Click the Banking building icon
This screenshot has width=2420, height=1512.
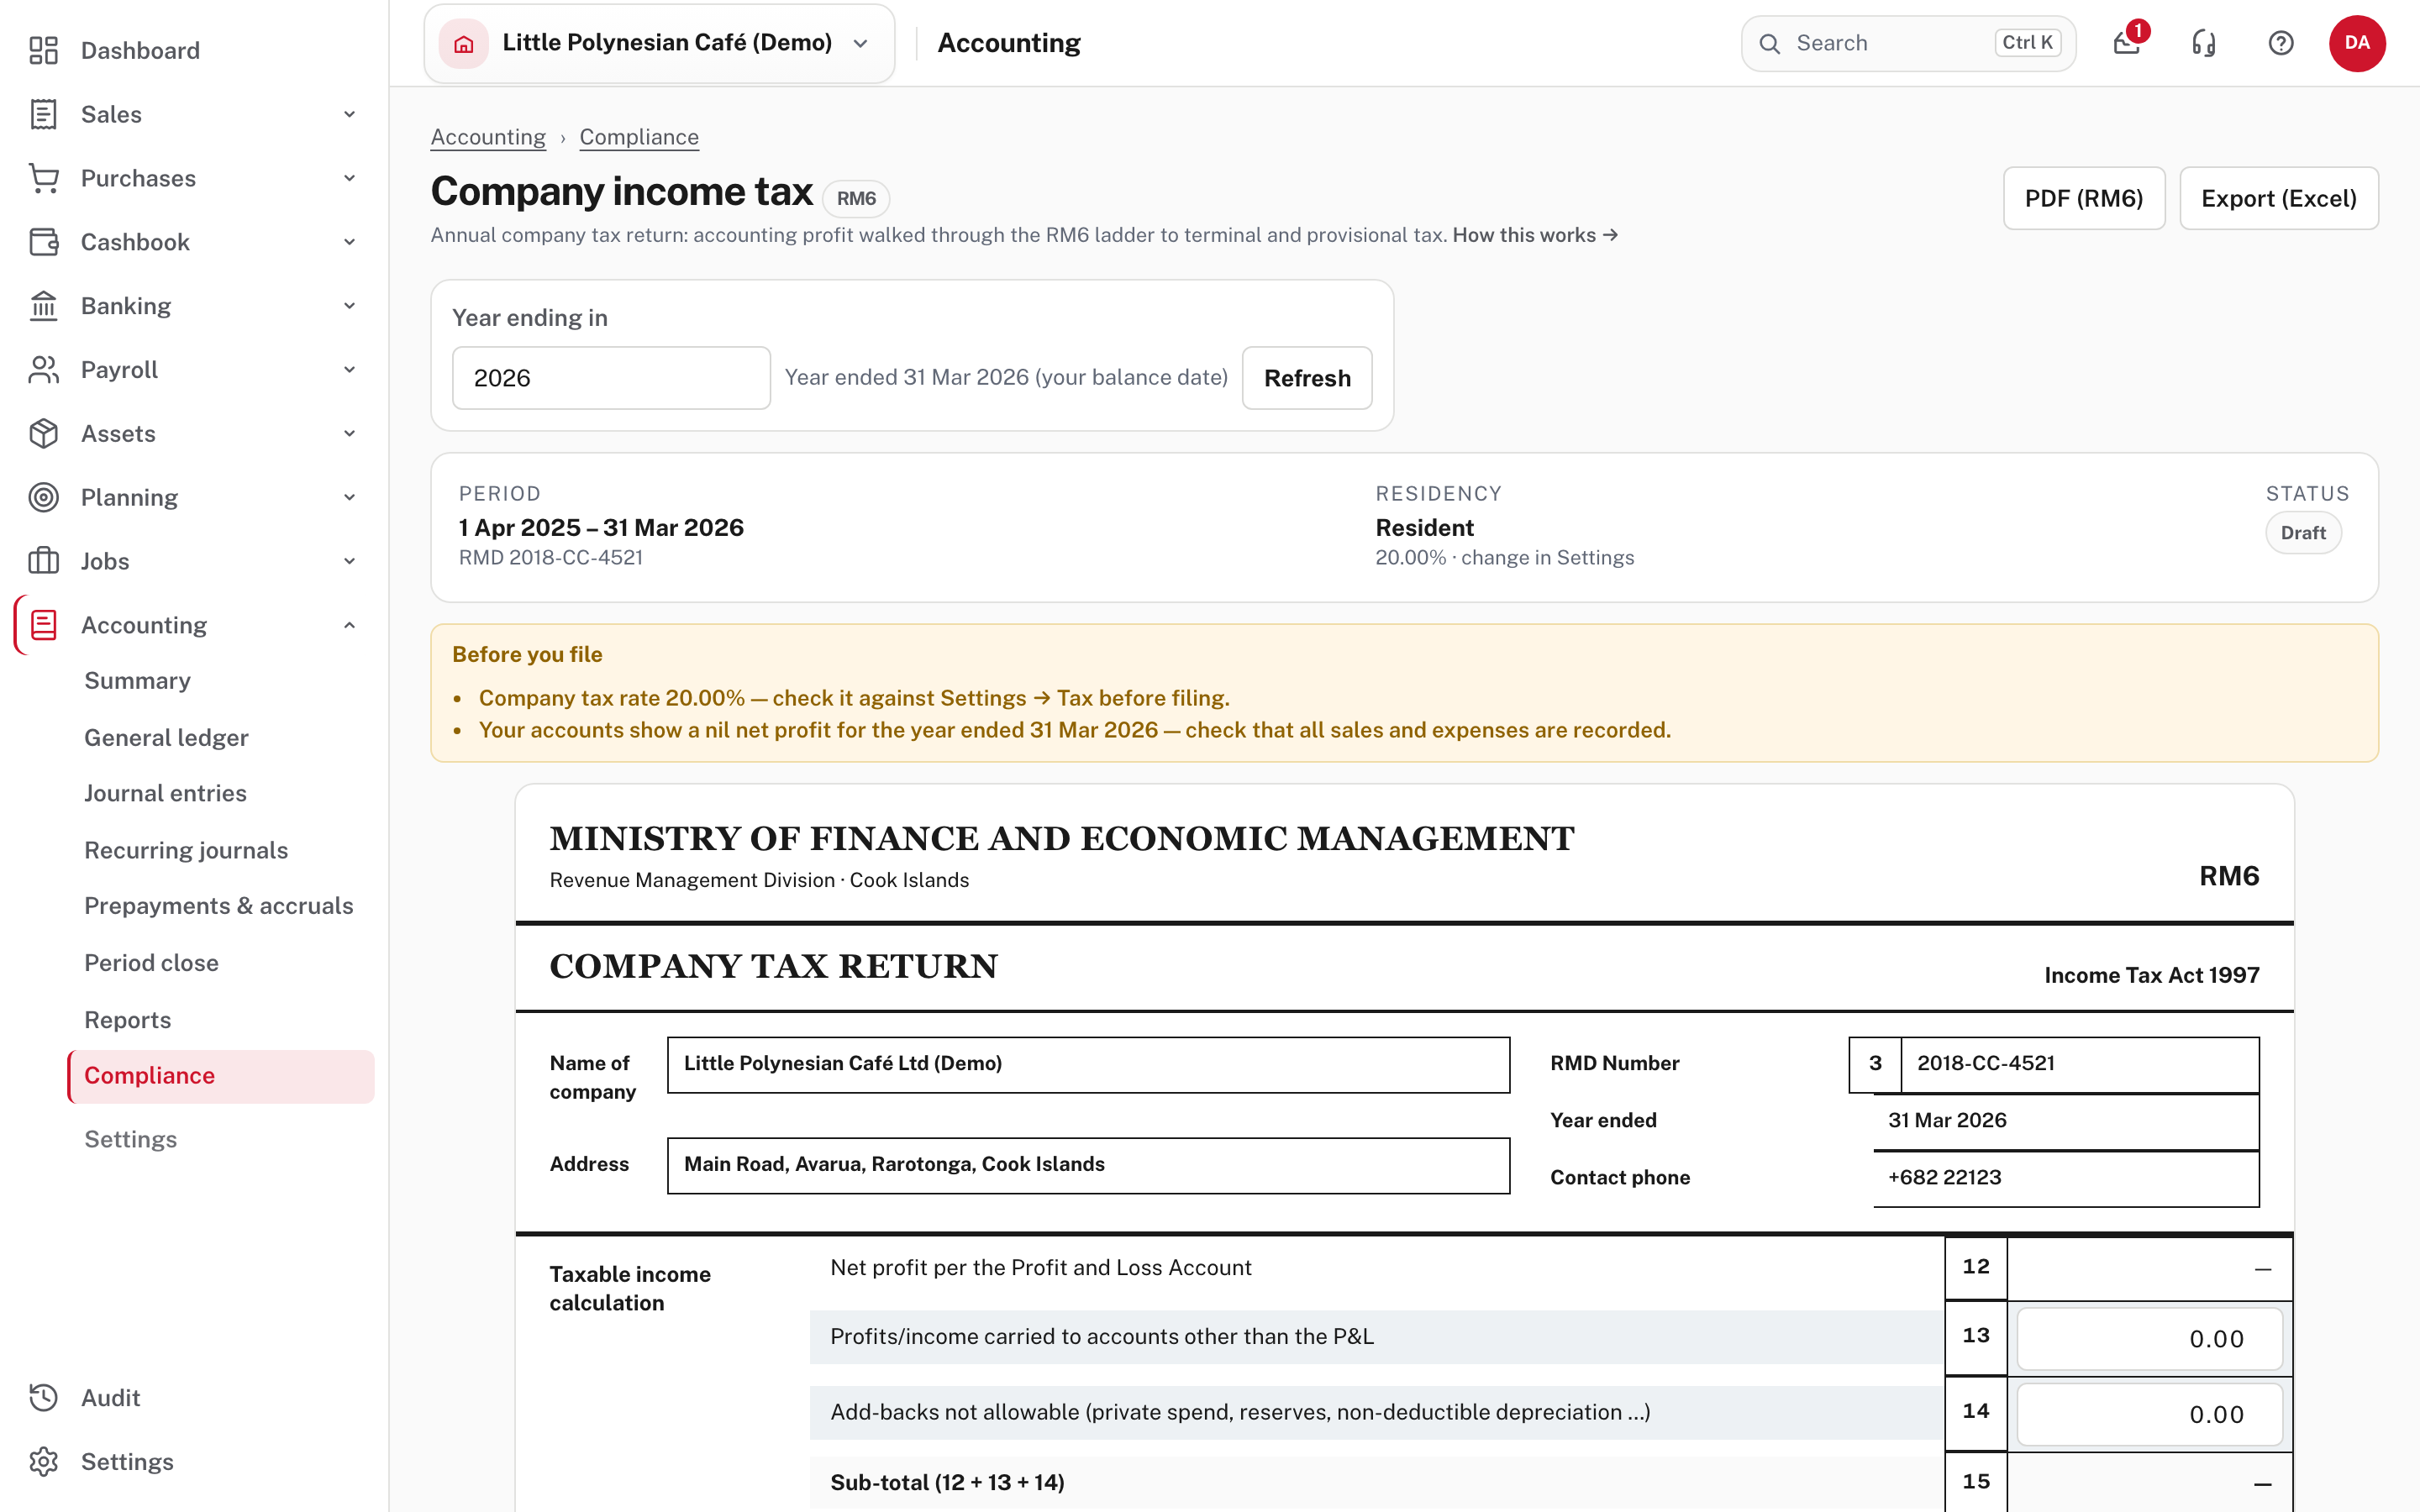[x=43, y=306]
